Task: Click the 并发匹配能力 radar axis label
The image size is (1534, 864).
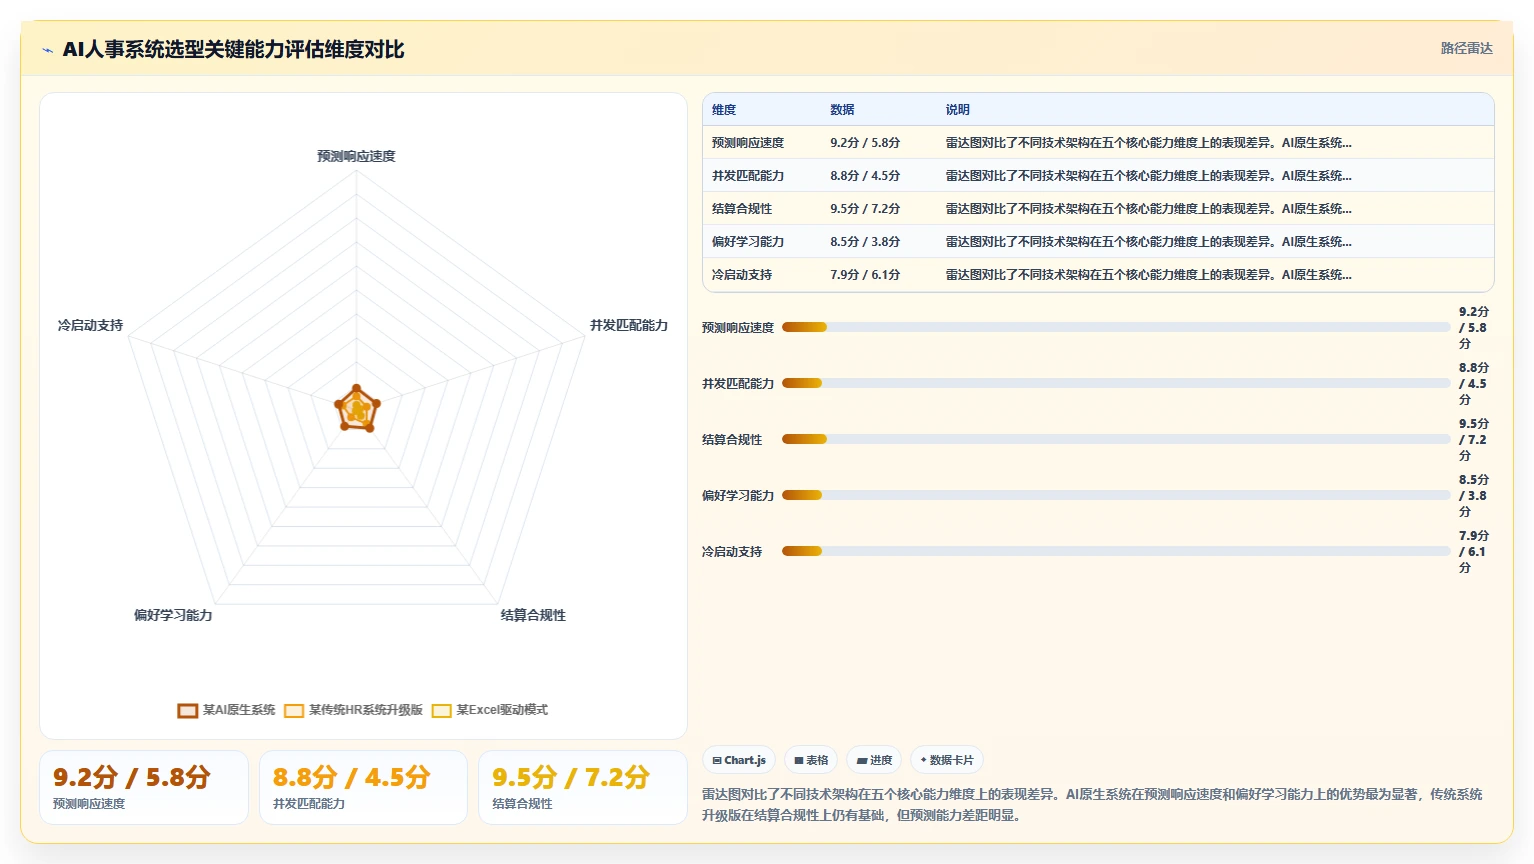Action: (x=629, y=325)
